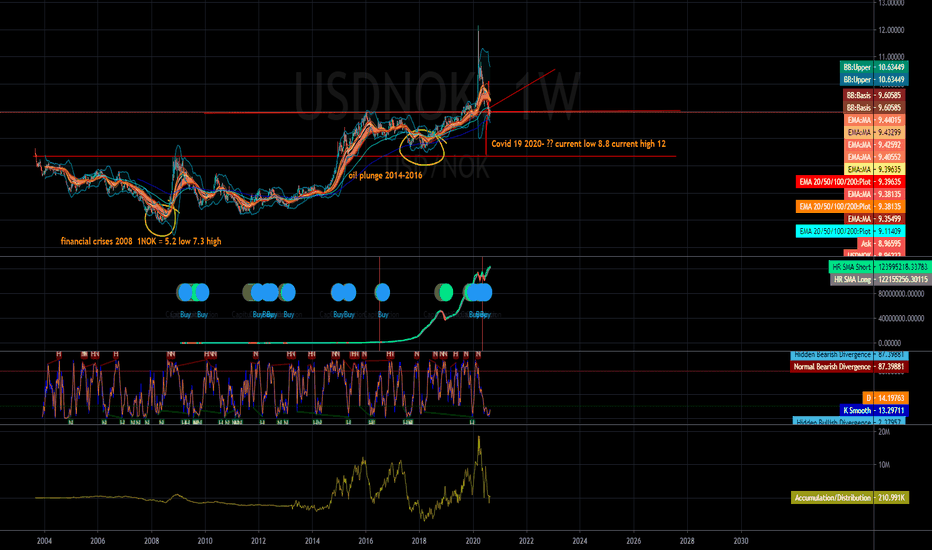Click the 40000000.00000 scale value
This screenshot has width=932, height=550.
[x=901, y=319]
